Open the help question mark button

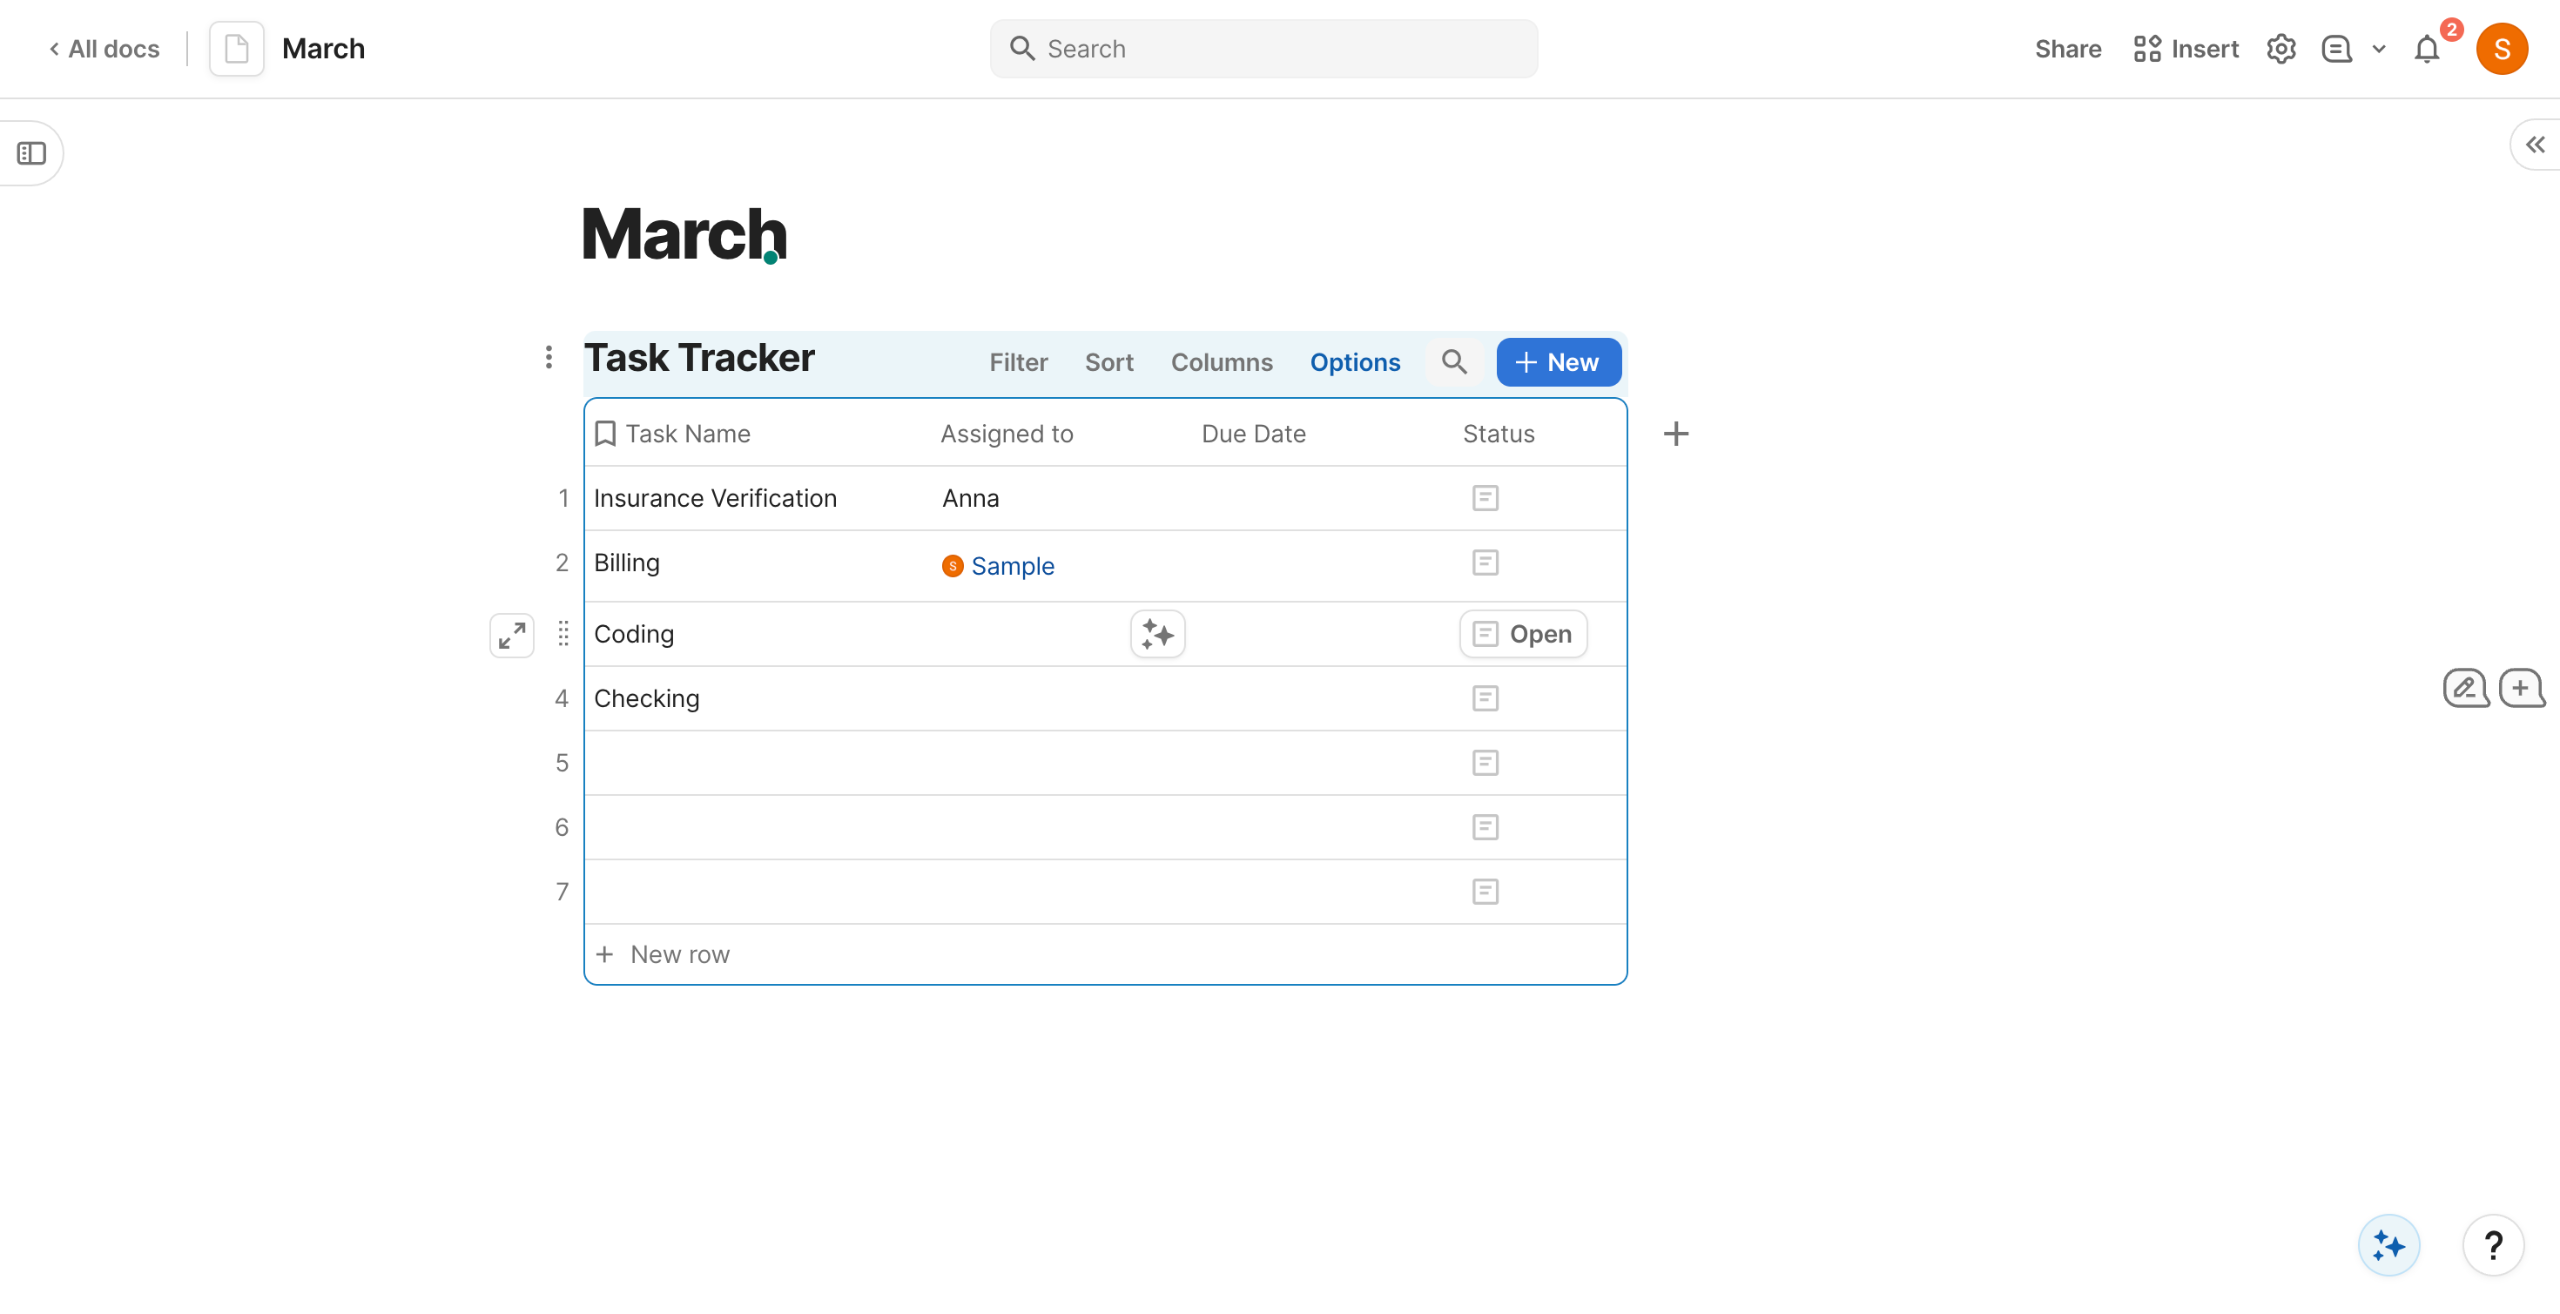[x=2493, y=1245]
